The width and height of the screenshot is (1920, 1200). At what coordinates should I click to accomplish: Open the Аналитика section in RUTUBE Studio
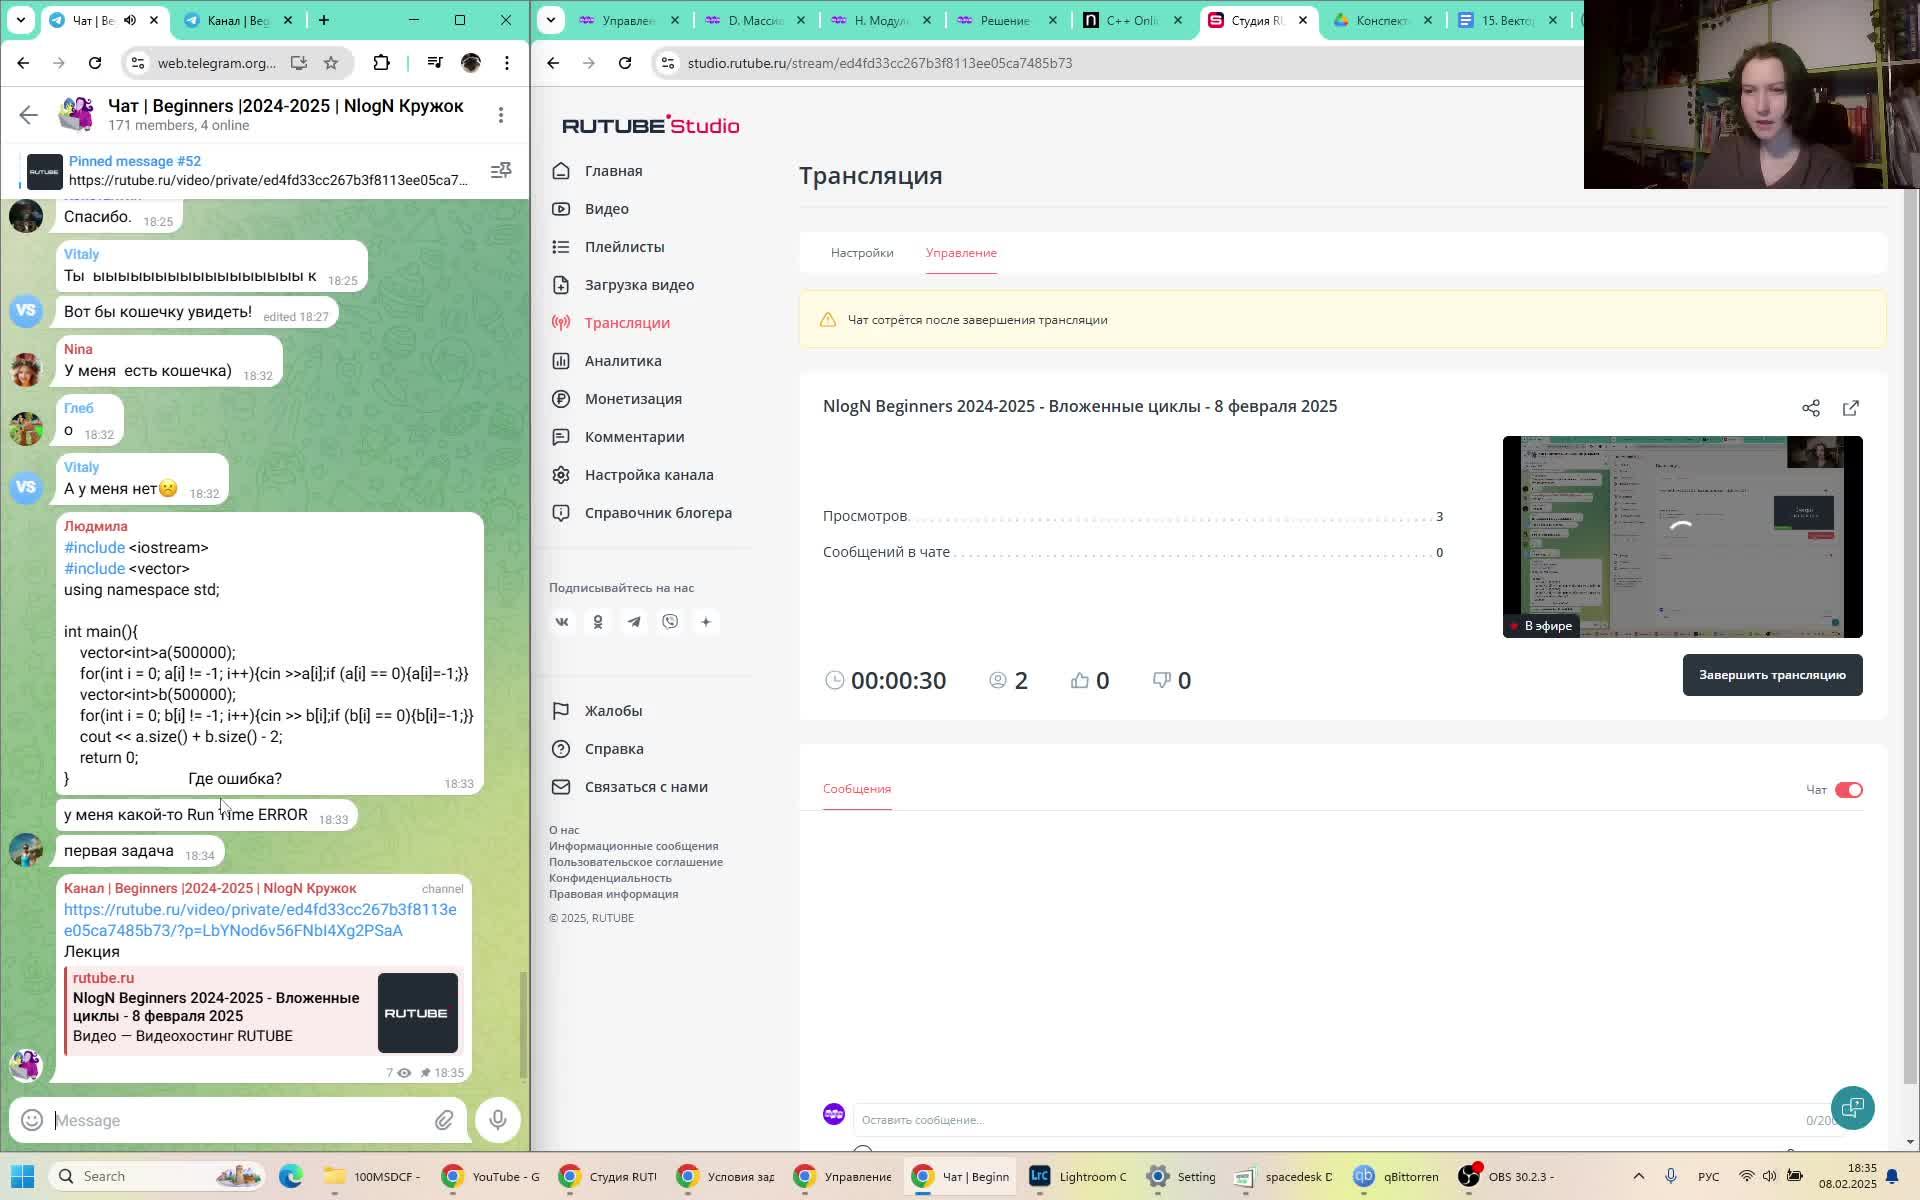(621, 361)
